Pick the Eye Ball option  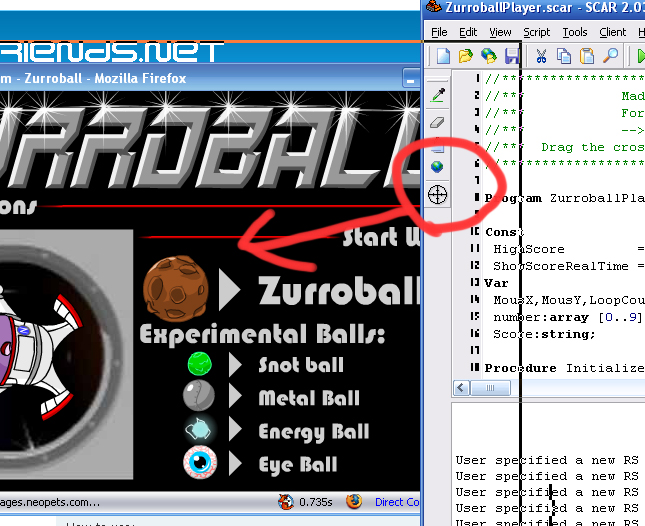pyautogui.click(x=297, y=465)
